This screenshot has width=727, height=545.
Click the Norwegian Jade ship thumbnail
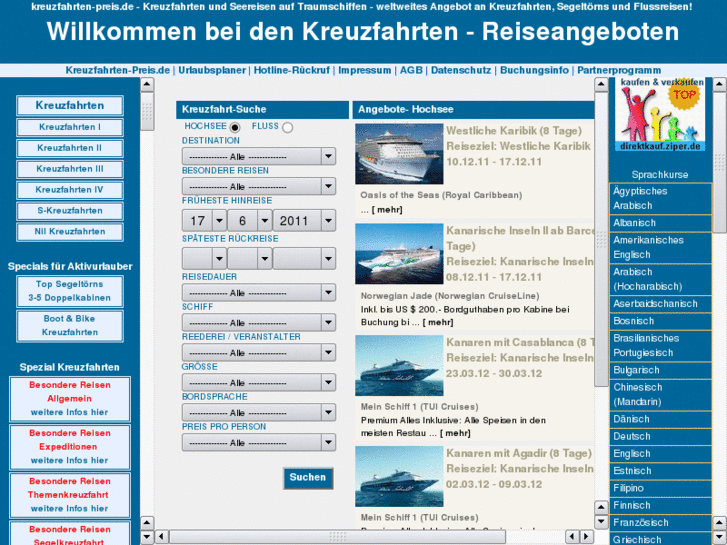(x=399, y=254)
